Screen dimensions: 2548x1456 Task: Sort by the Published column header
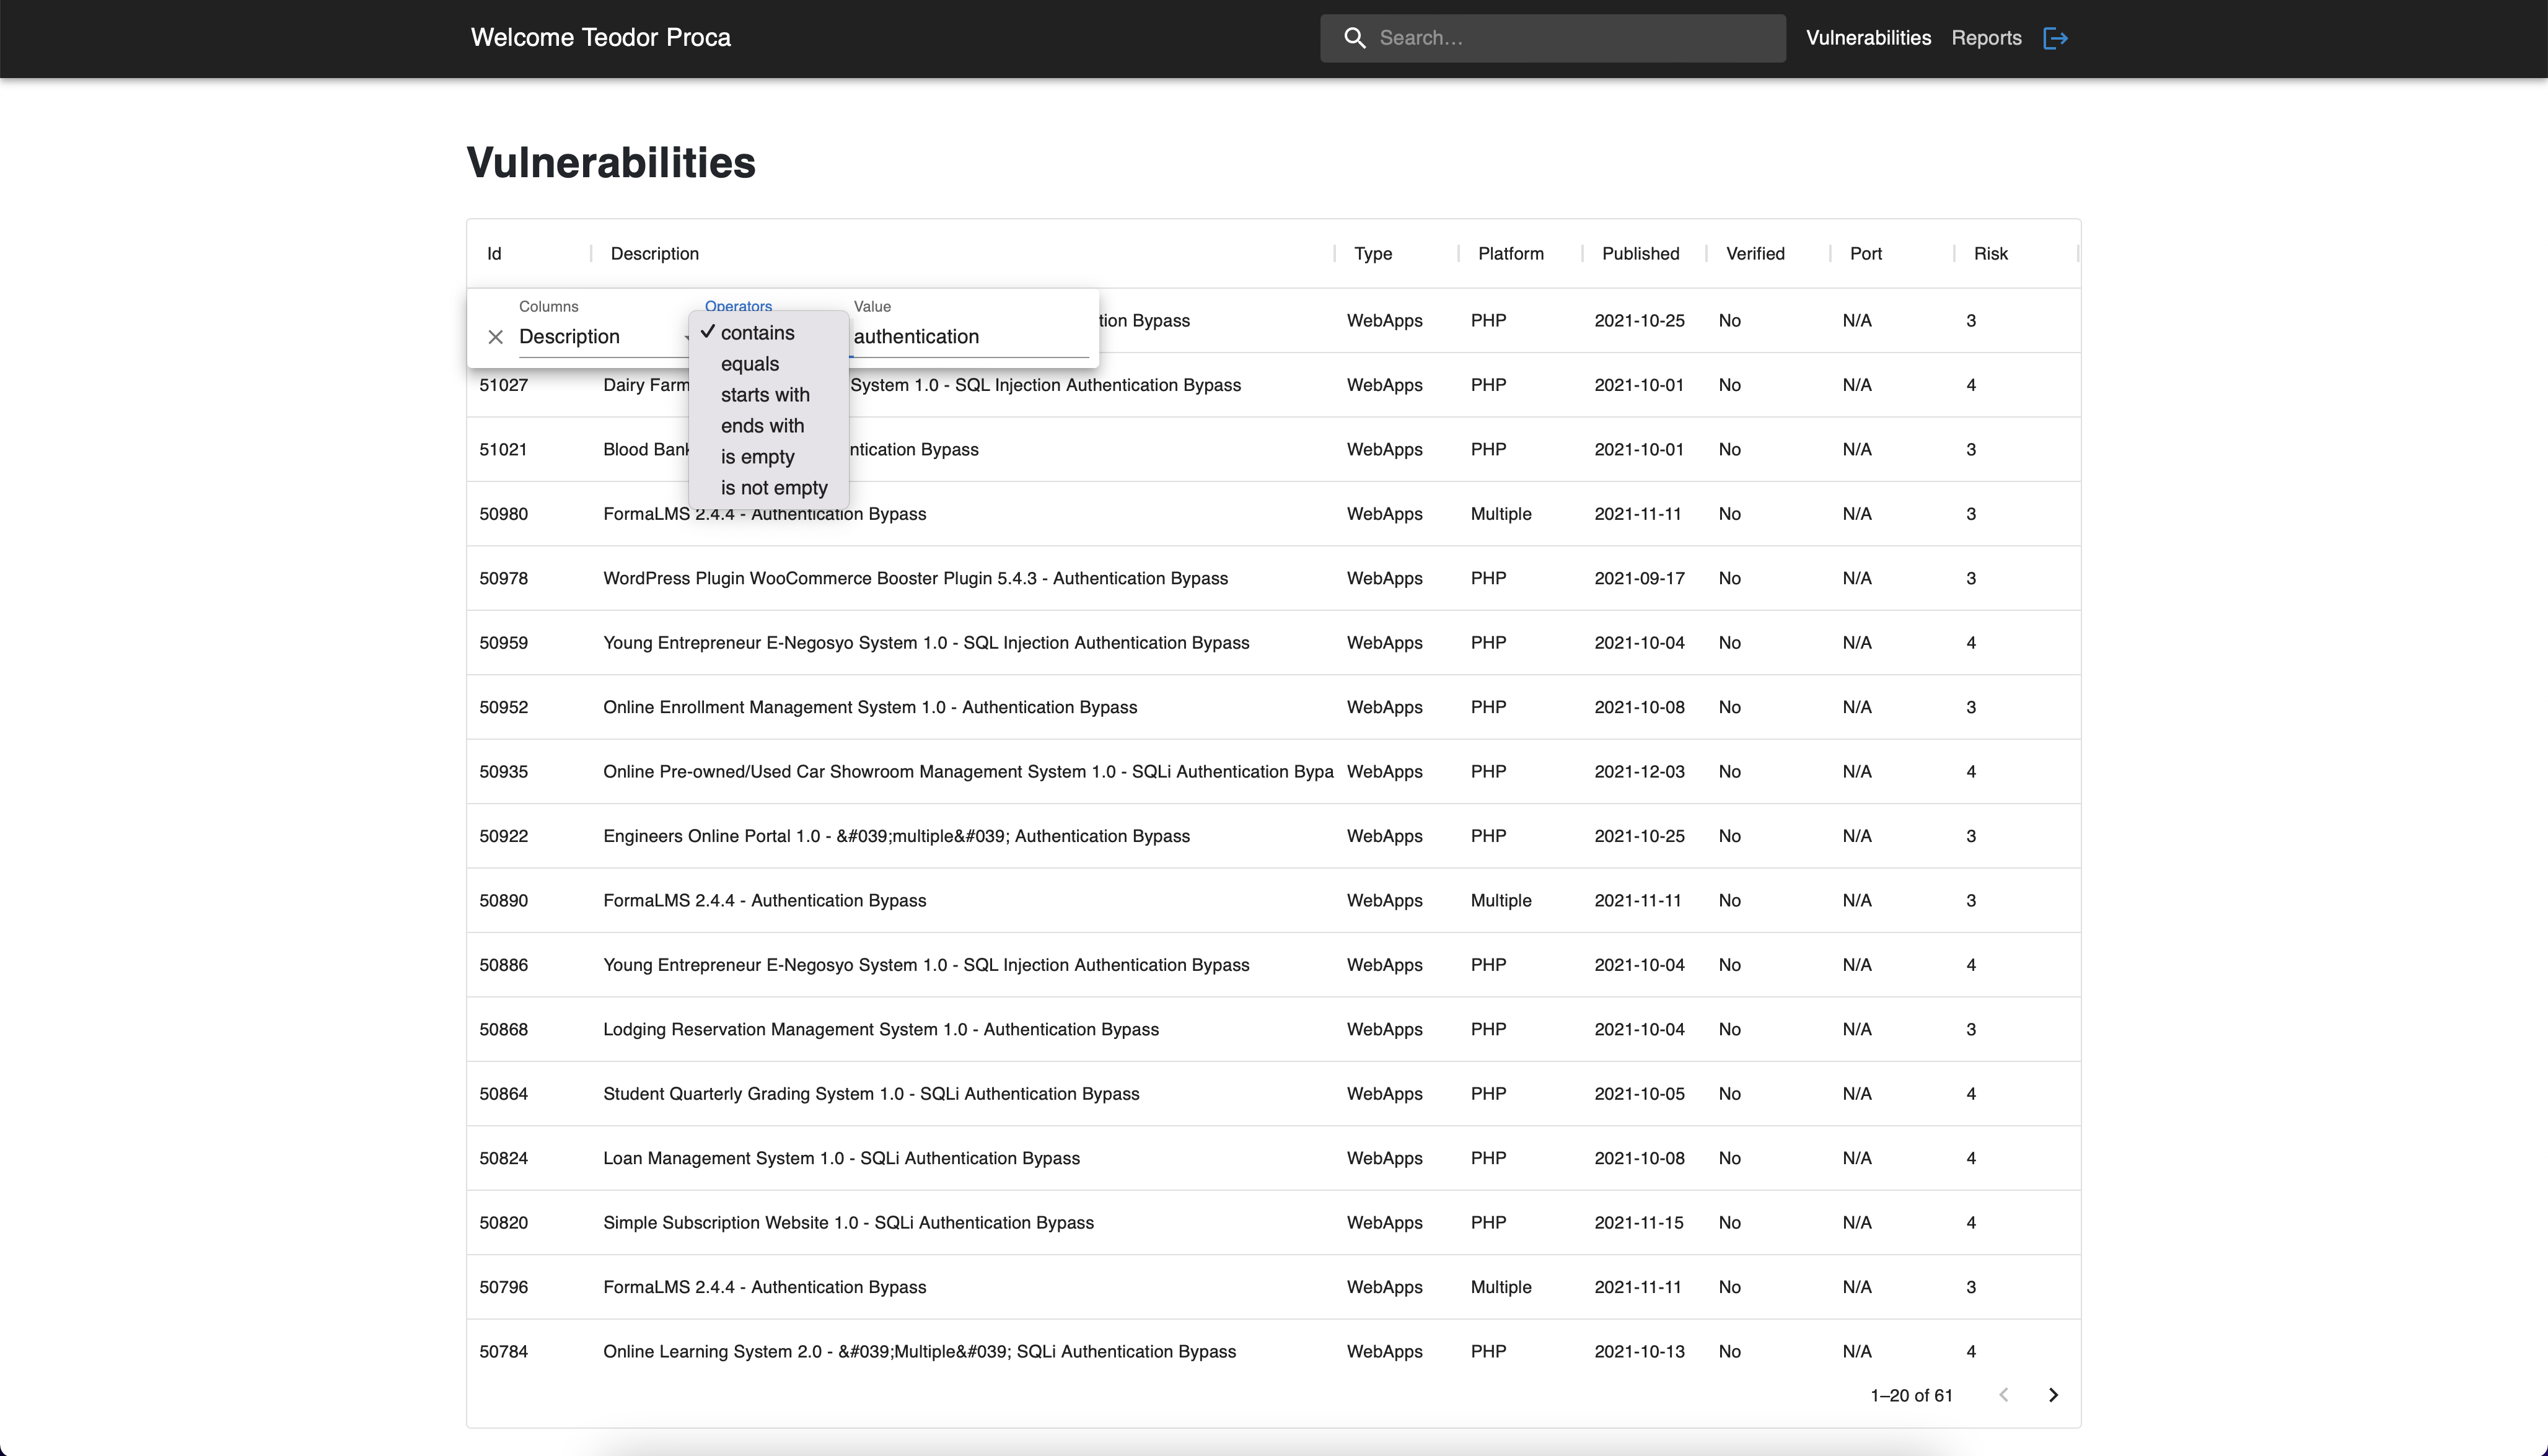[1640, 254]
